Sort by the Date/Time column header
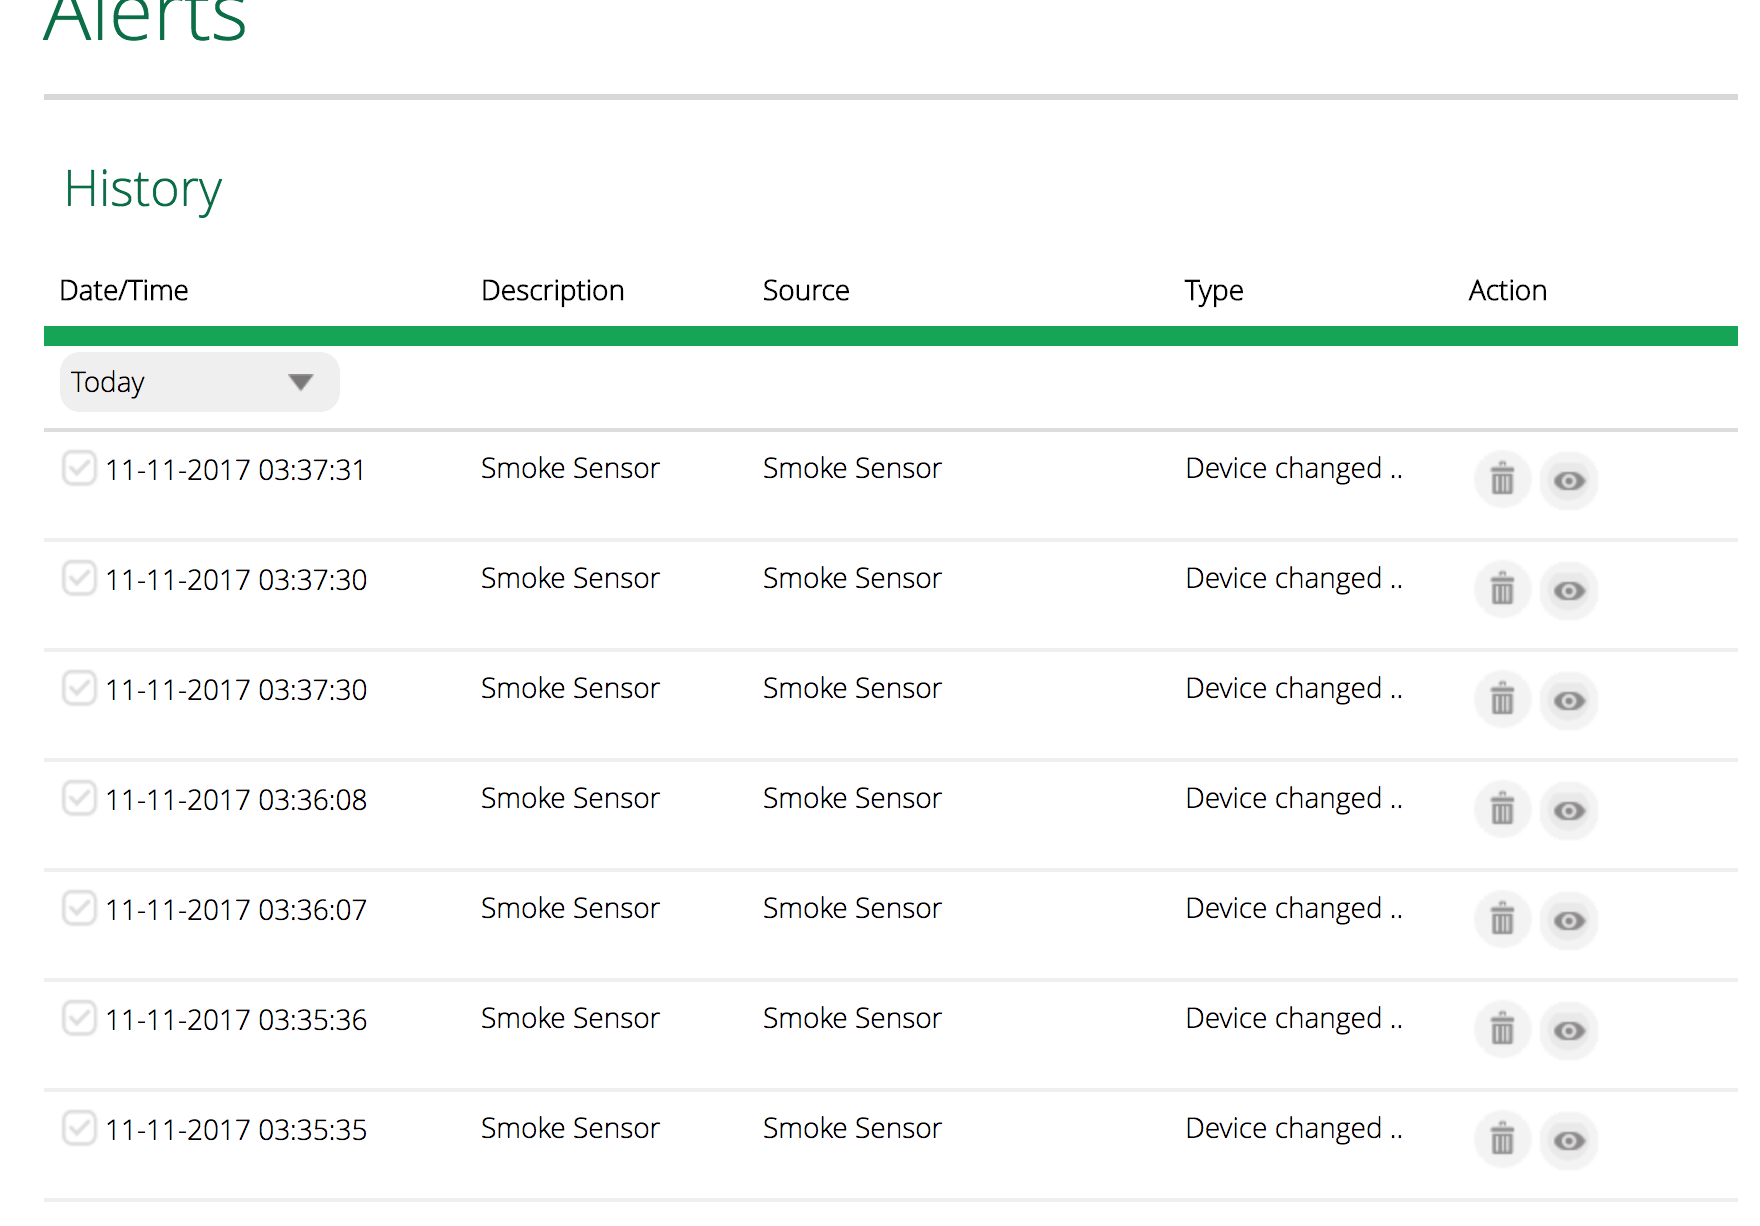The width and height of the screenshot is (1760, 1226). [x=124, y=291]
